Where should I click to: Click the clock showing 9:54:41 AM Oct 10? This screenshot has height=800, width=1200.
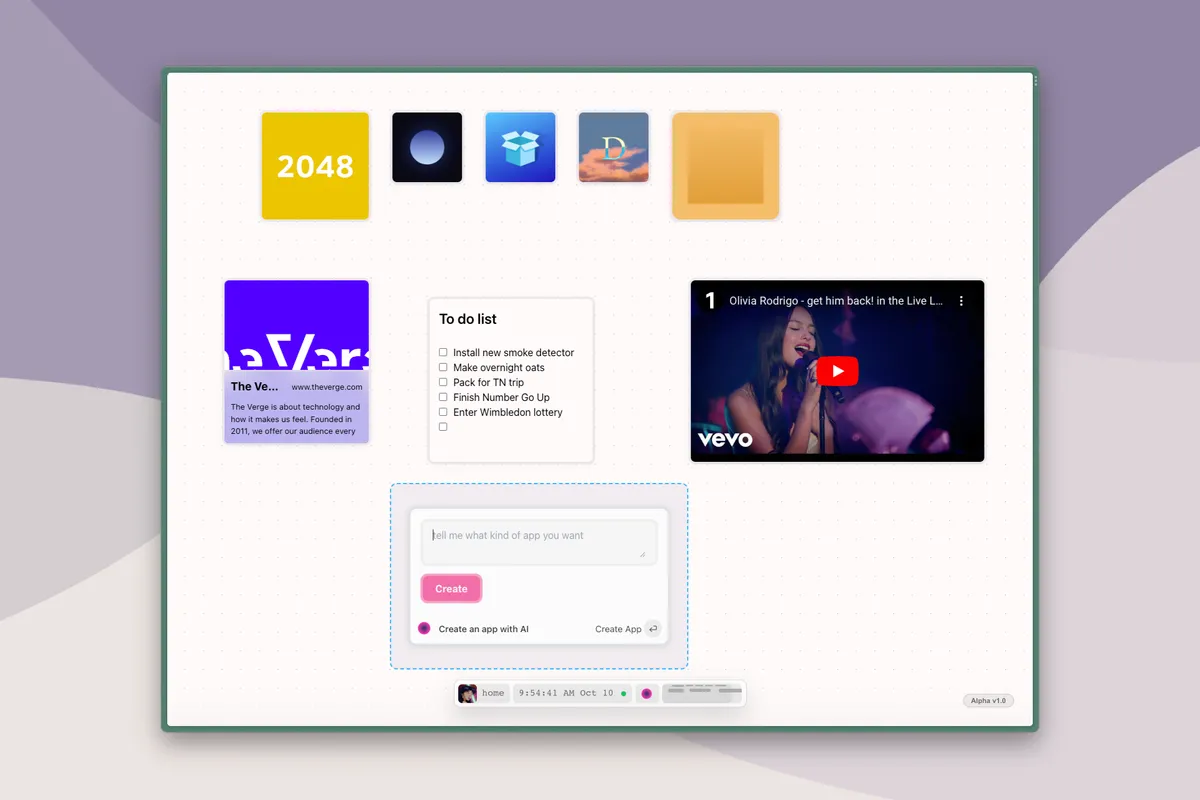(x=566, y=693)
